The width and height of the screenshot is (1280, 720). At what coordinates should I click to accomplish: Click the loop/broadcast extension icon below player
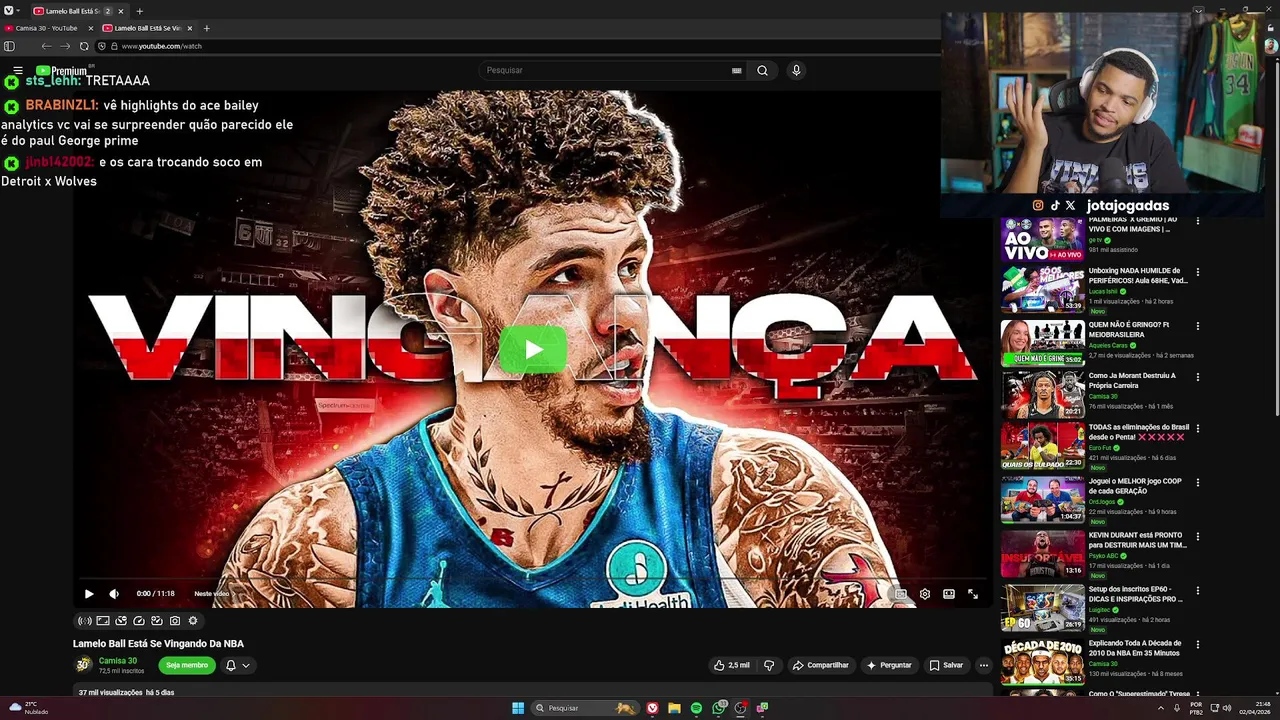tap(84, 621)
